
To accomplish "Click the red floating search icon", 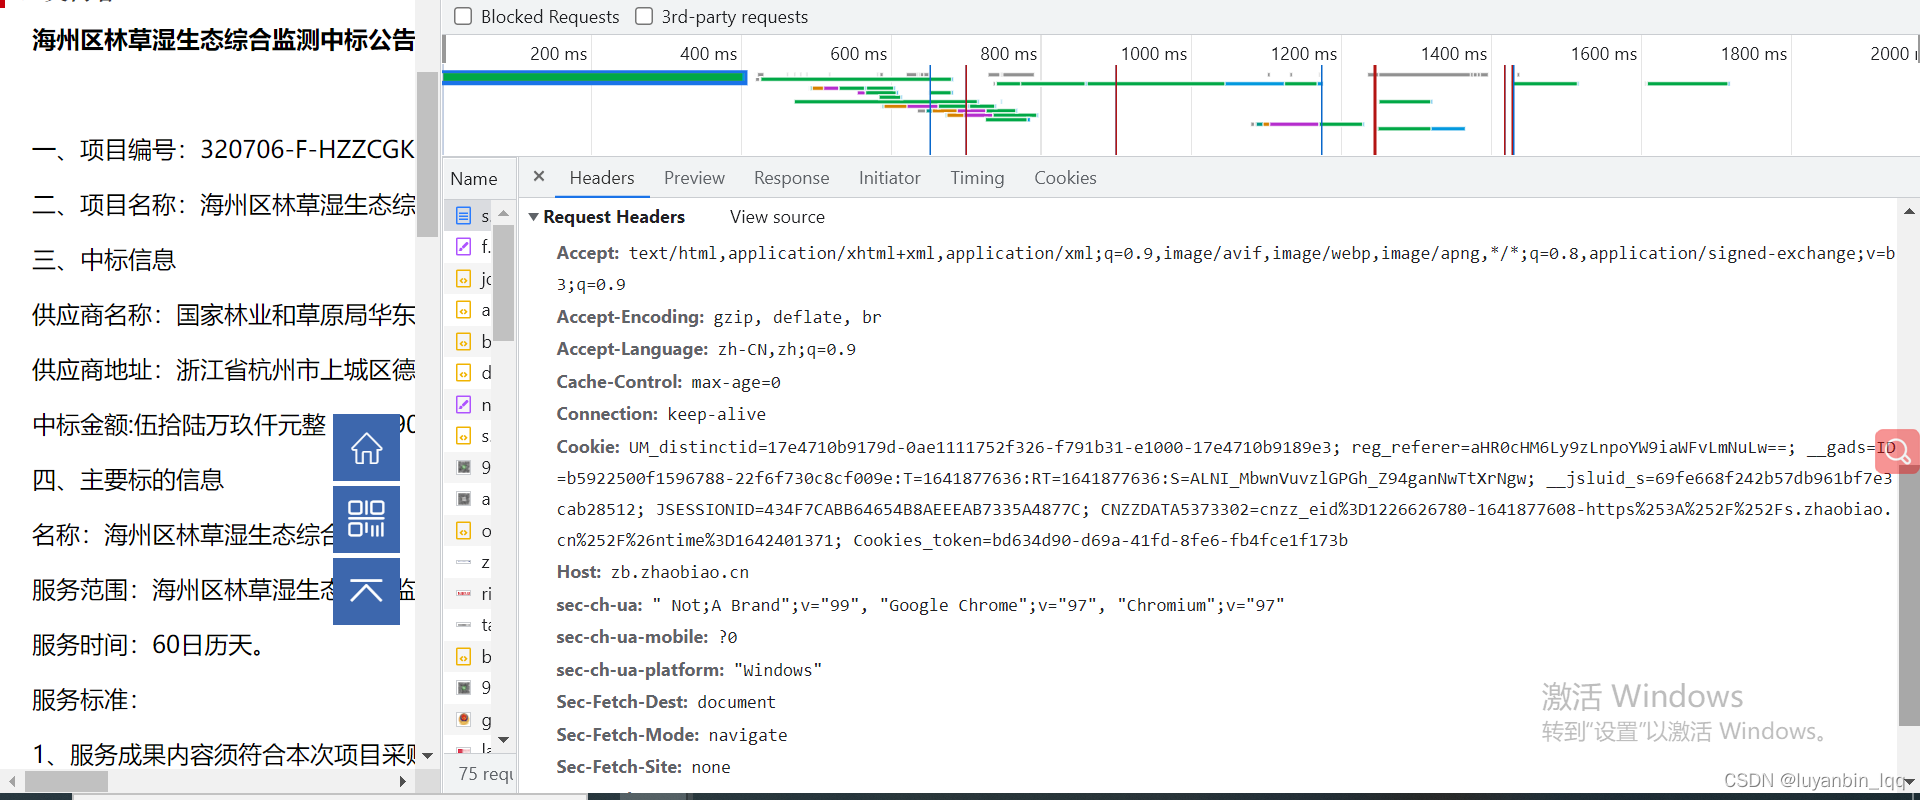I will coord(1897,451).
